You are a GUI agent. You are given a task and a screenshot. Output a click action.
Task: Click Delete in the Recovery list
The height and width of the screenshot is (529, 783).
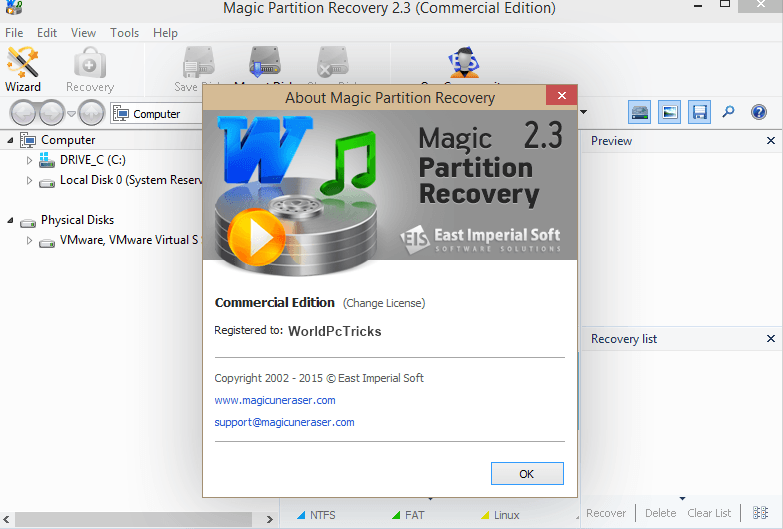point(661,513)
